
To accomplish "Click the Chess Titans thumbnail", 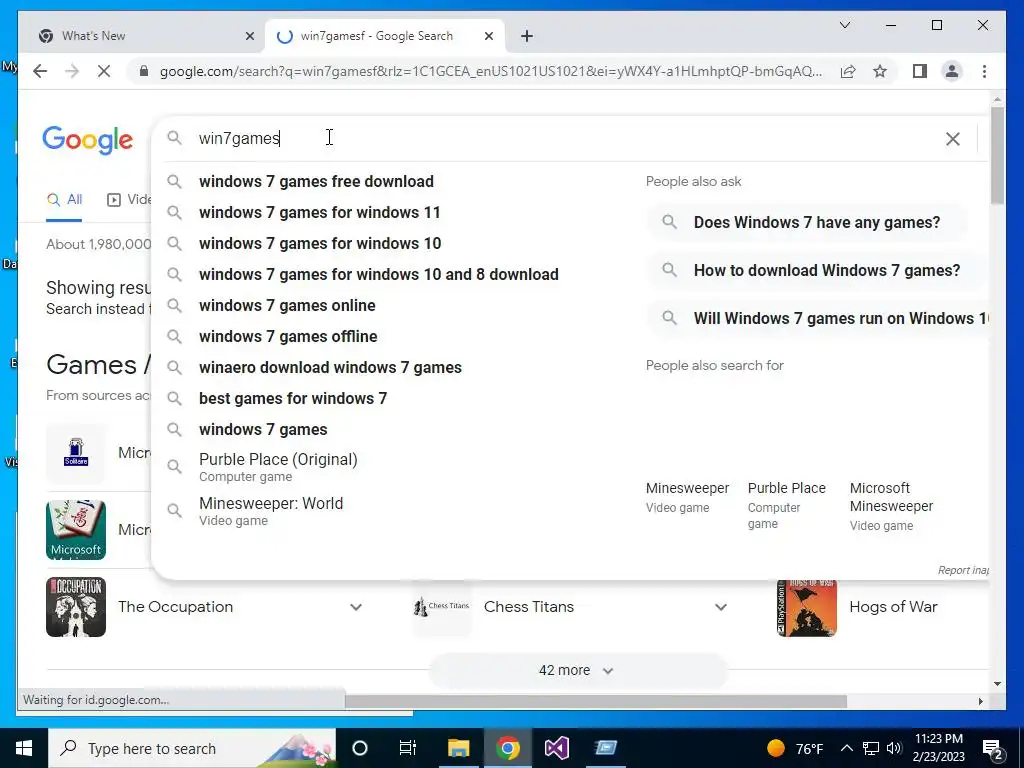I will pos(442,607).
